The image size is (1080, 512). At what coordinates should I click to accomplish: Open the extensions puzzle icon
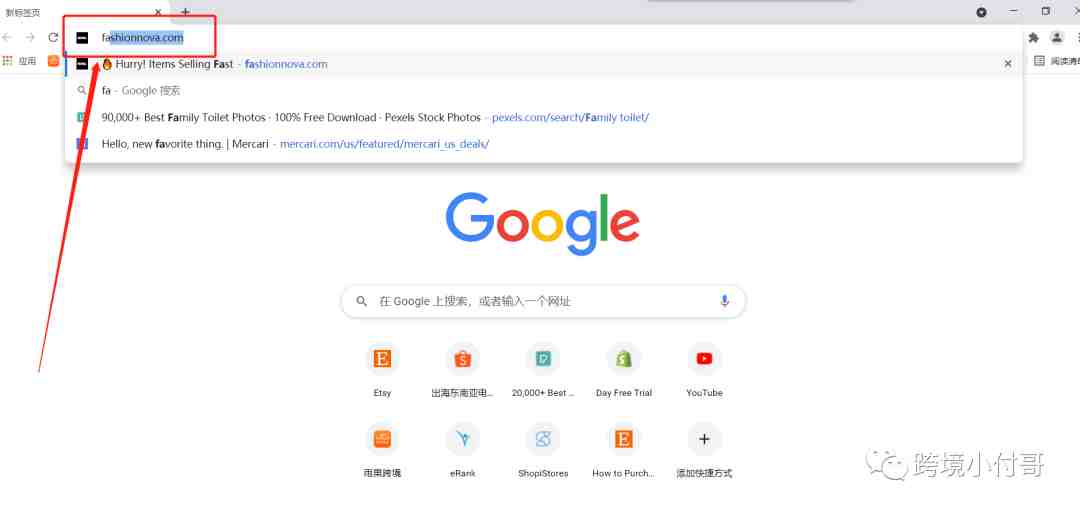tap(1033, 38)
